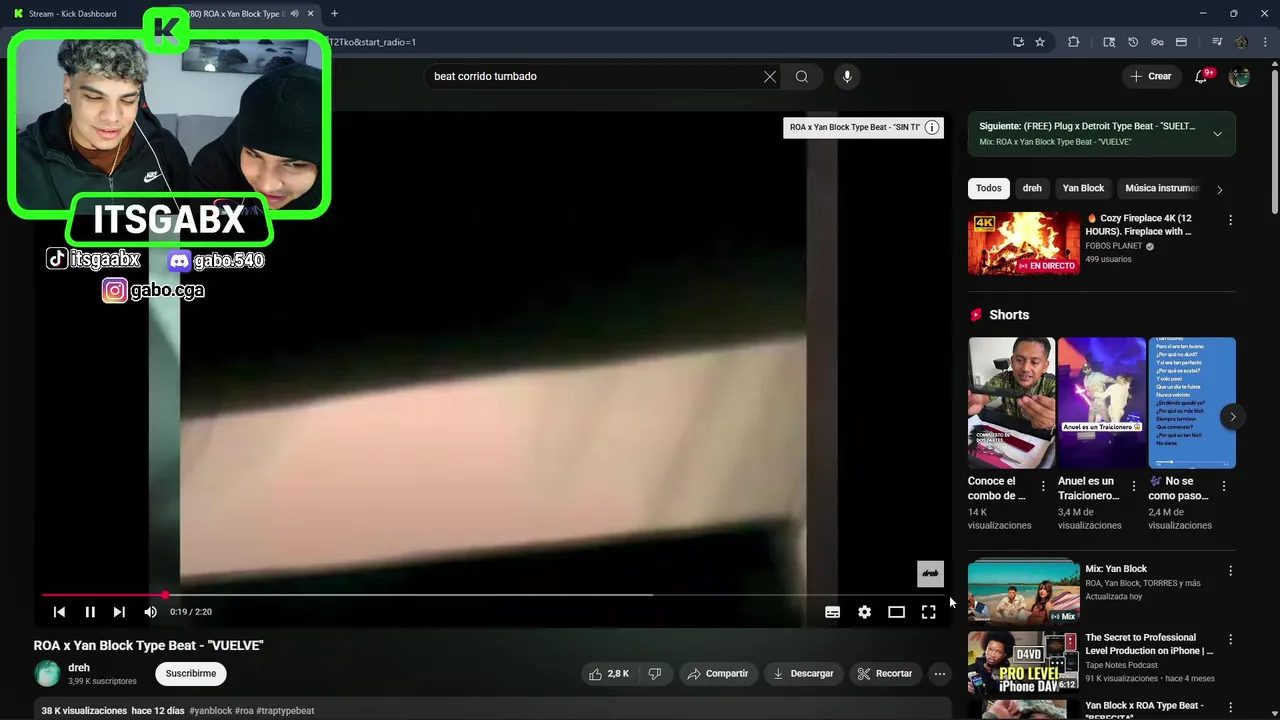Click the Chrome profile avatar in toolbar
The image size is (1280, 720).
click(x=1241, y=42)
